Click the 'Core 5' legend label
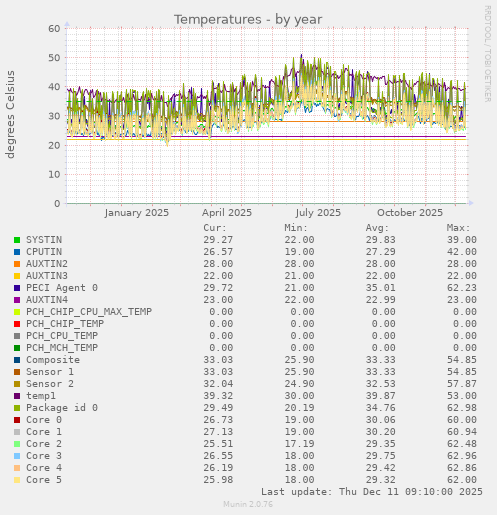Image resolution: width=497 pixels, height=515 pixels. [x=44, y=480]
